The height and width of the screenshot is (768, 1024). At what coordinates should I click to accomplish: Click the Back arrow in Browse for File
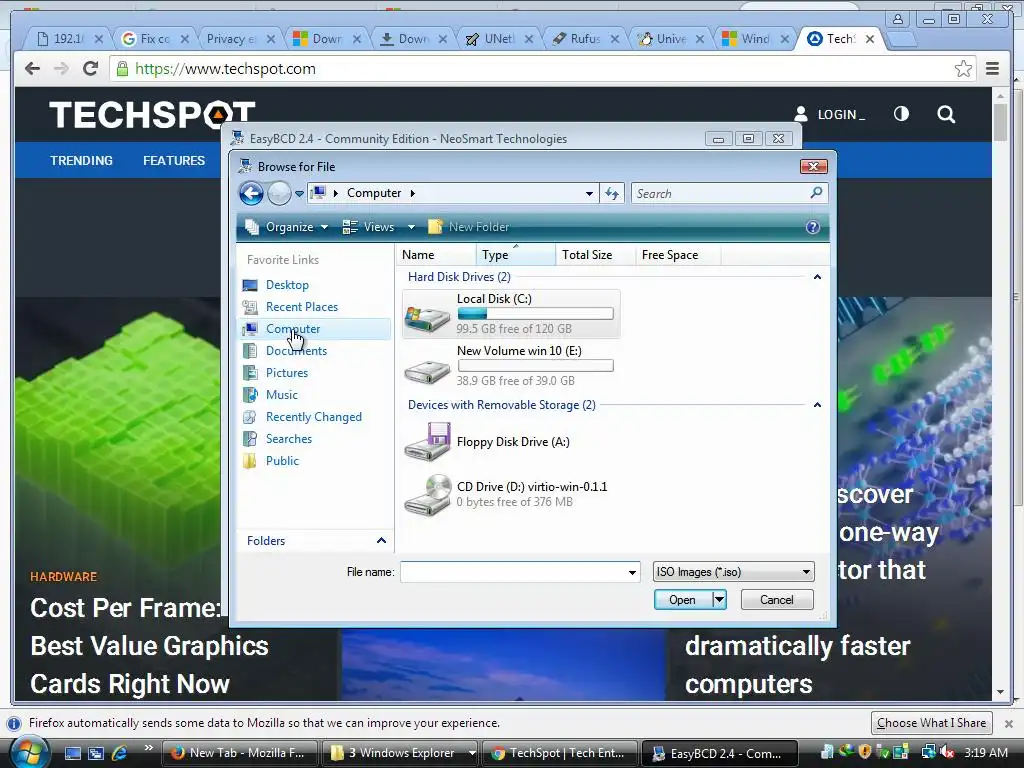(251, 193)
